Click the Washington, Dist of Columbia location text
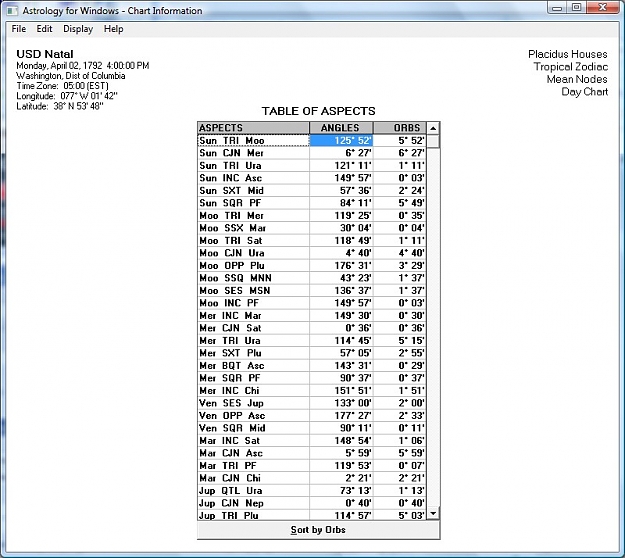The width and height of the screenshot is (625, 558). click(x=71, y=76)
